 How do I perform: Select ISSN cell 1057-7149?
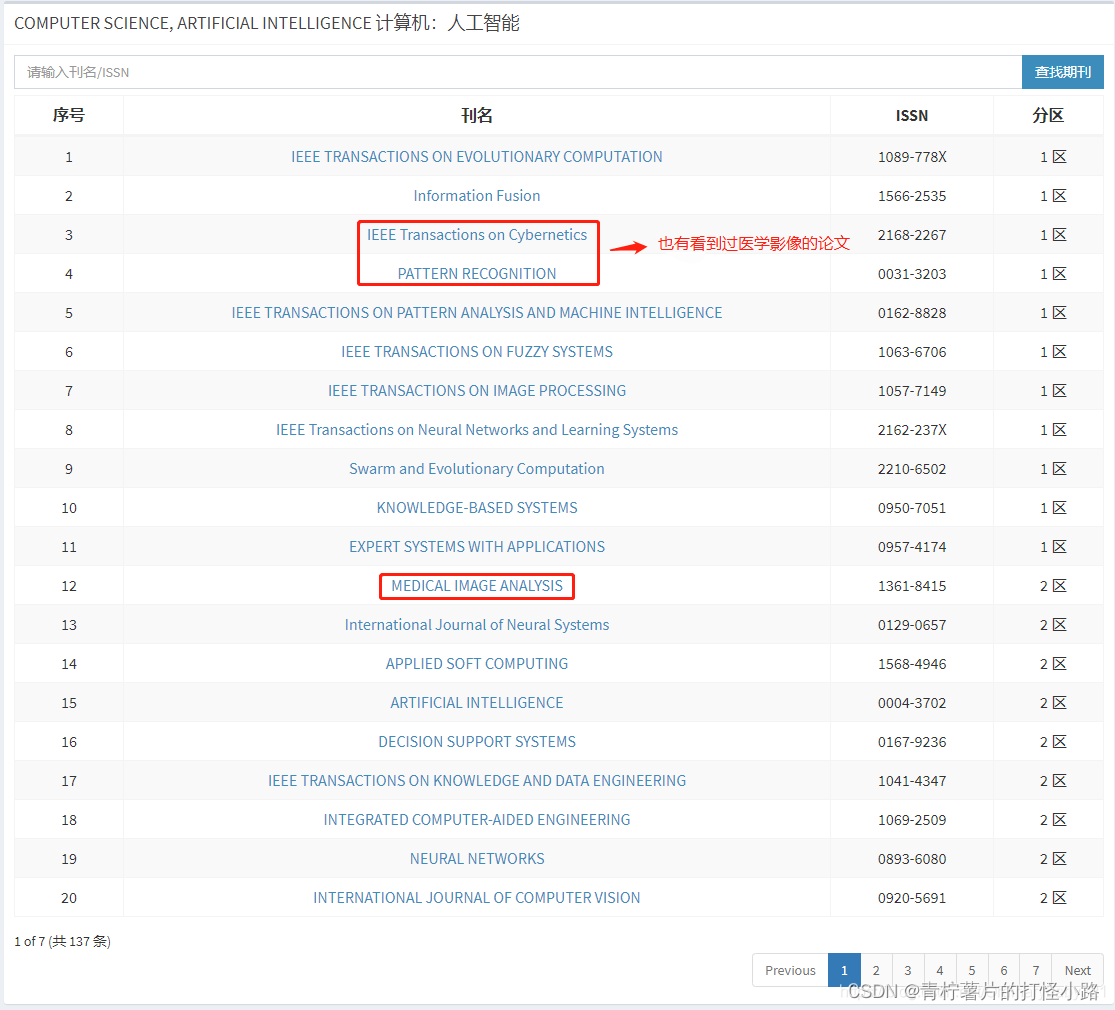pos(912,390)
